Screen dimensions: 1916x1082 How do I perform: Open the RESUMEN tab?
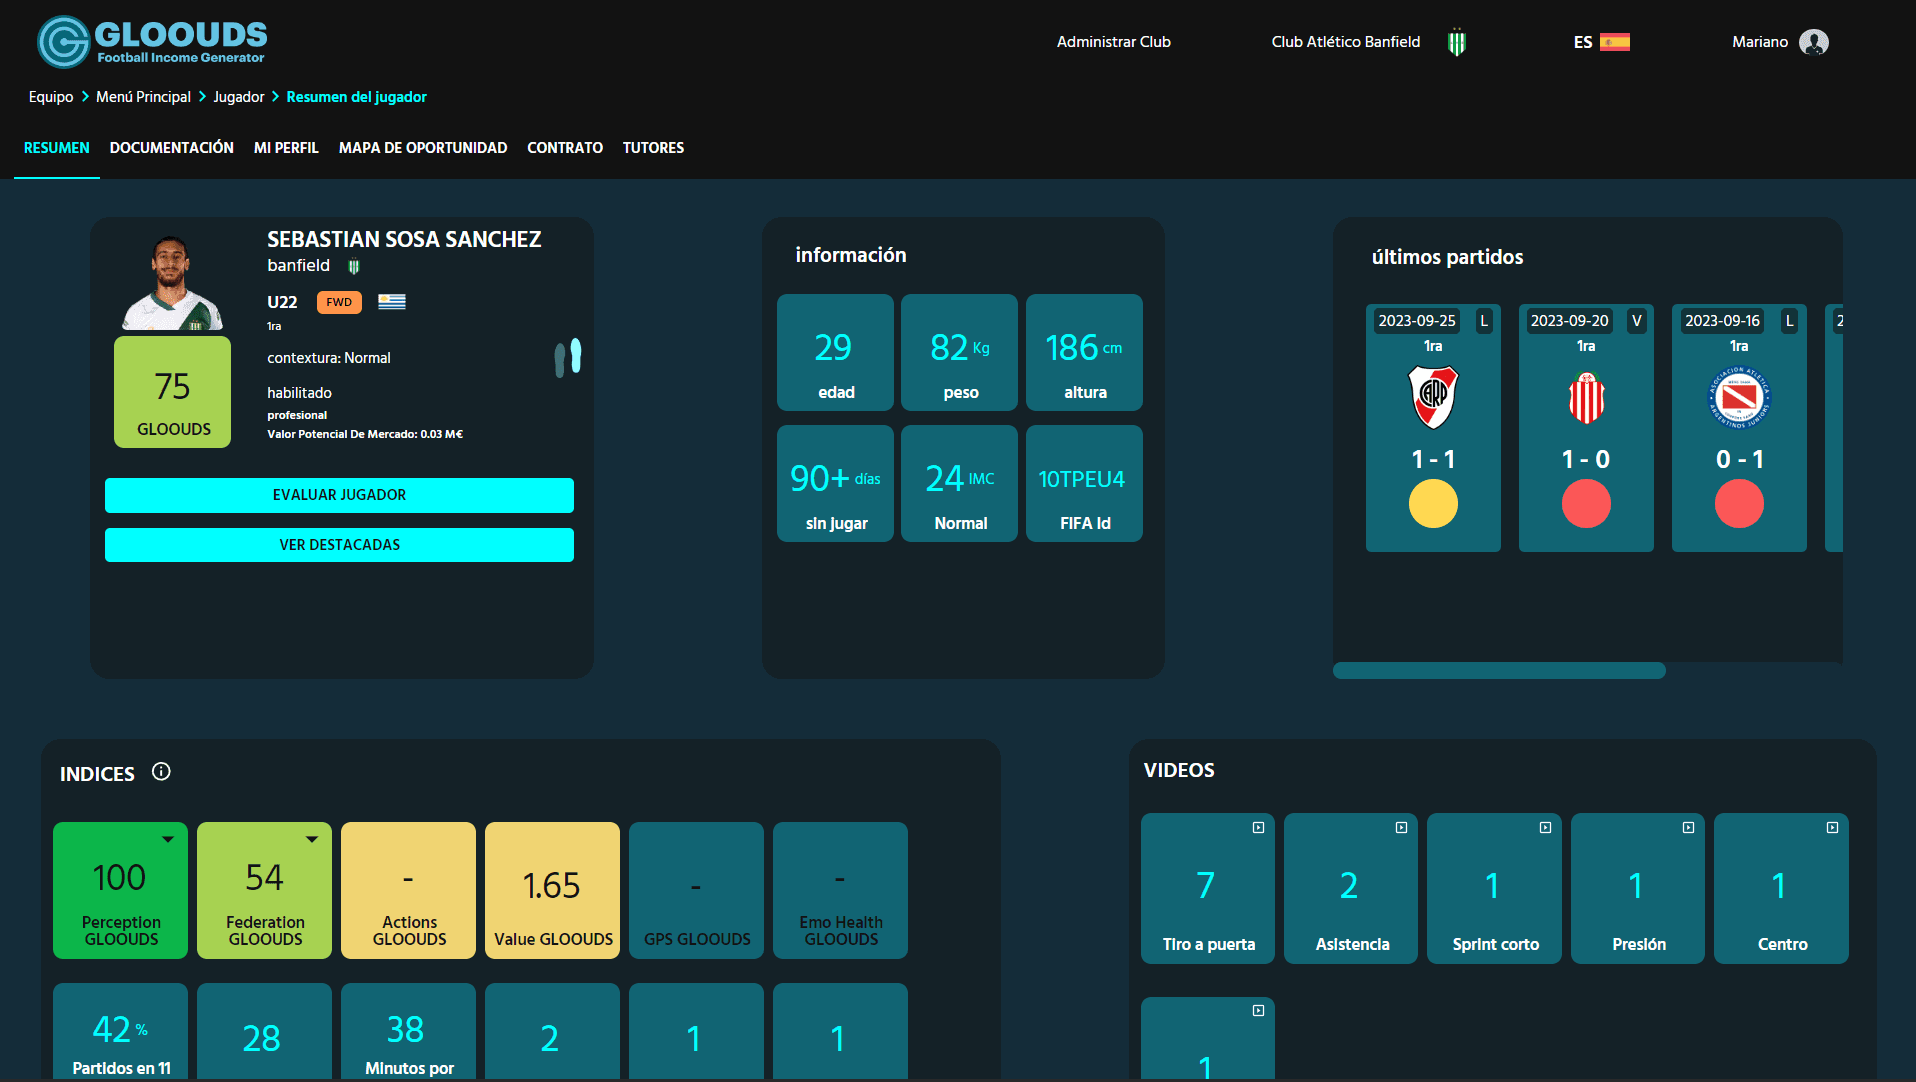(x=57, y=148)
